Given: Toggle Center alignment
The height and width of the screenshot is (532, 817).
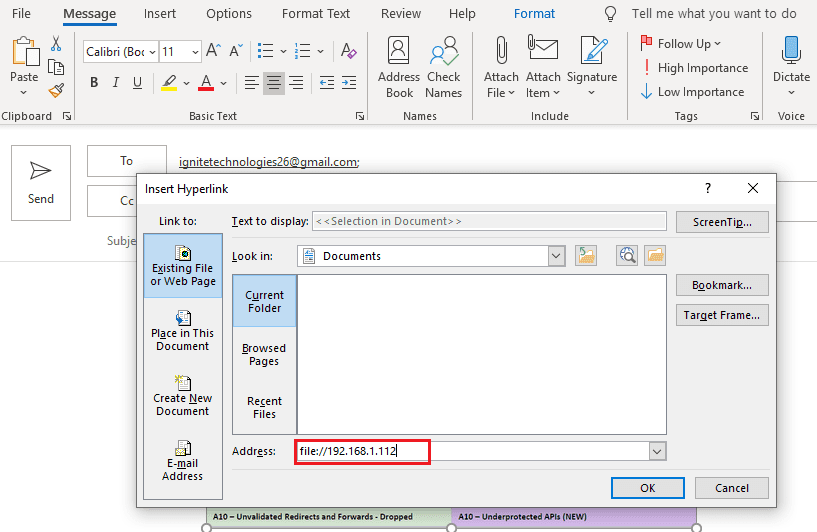Looking at the screenshot, I should click(274, 82).
